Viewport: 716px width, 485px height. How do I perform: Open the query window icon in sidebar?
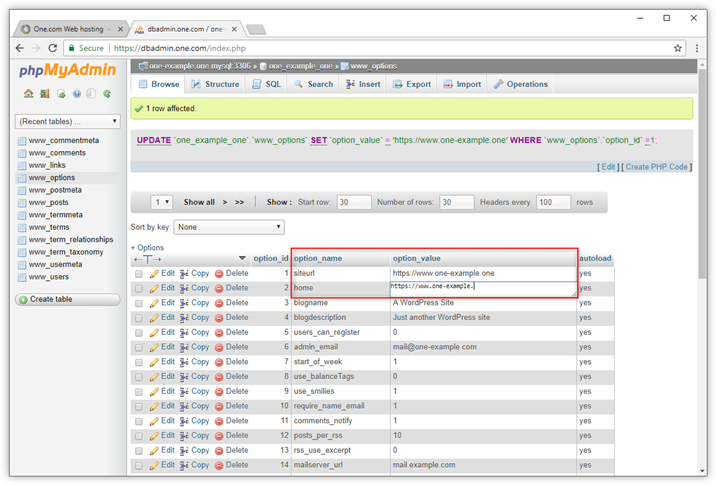click(x=61, y=94)
